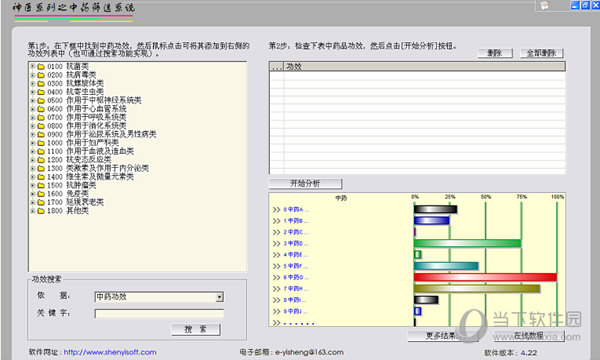Click the 全部删除 button
The image size is (600, 360).
(542, 53)
